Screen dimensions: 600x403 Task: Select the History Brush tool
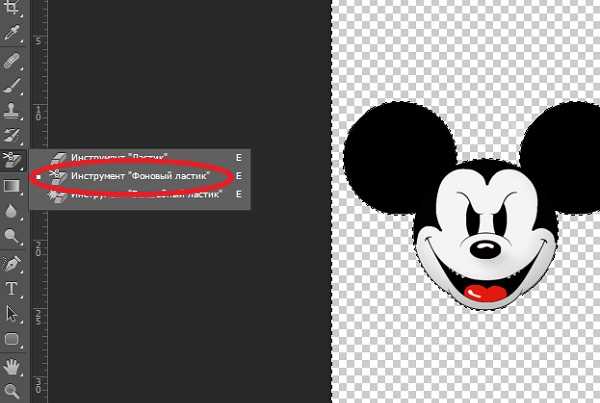pos(11,135)
